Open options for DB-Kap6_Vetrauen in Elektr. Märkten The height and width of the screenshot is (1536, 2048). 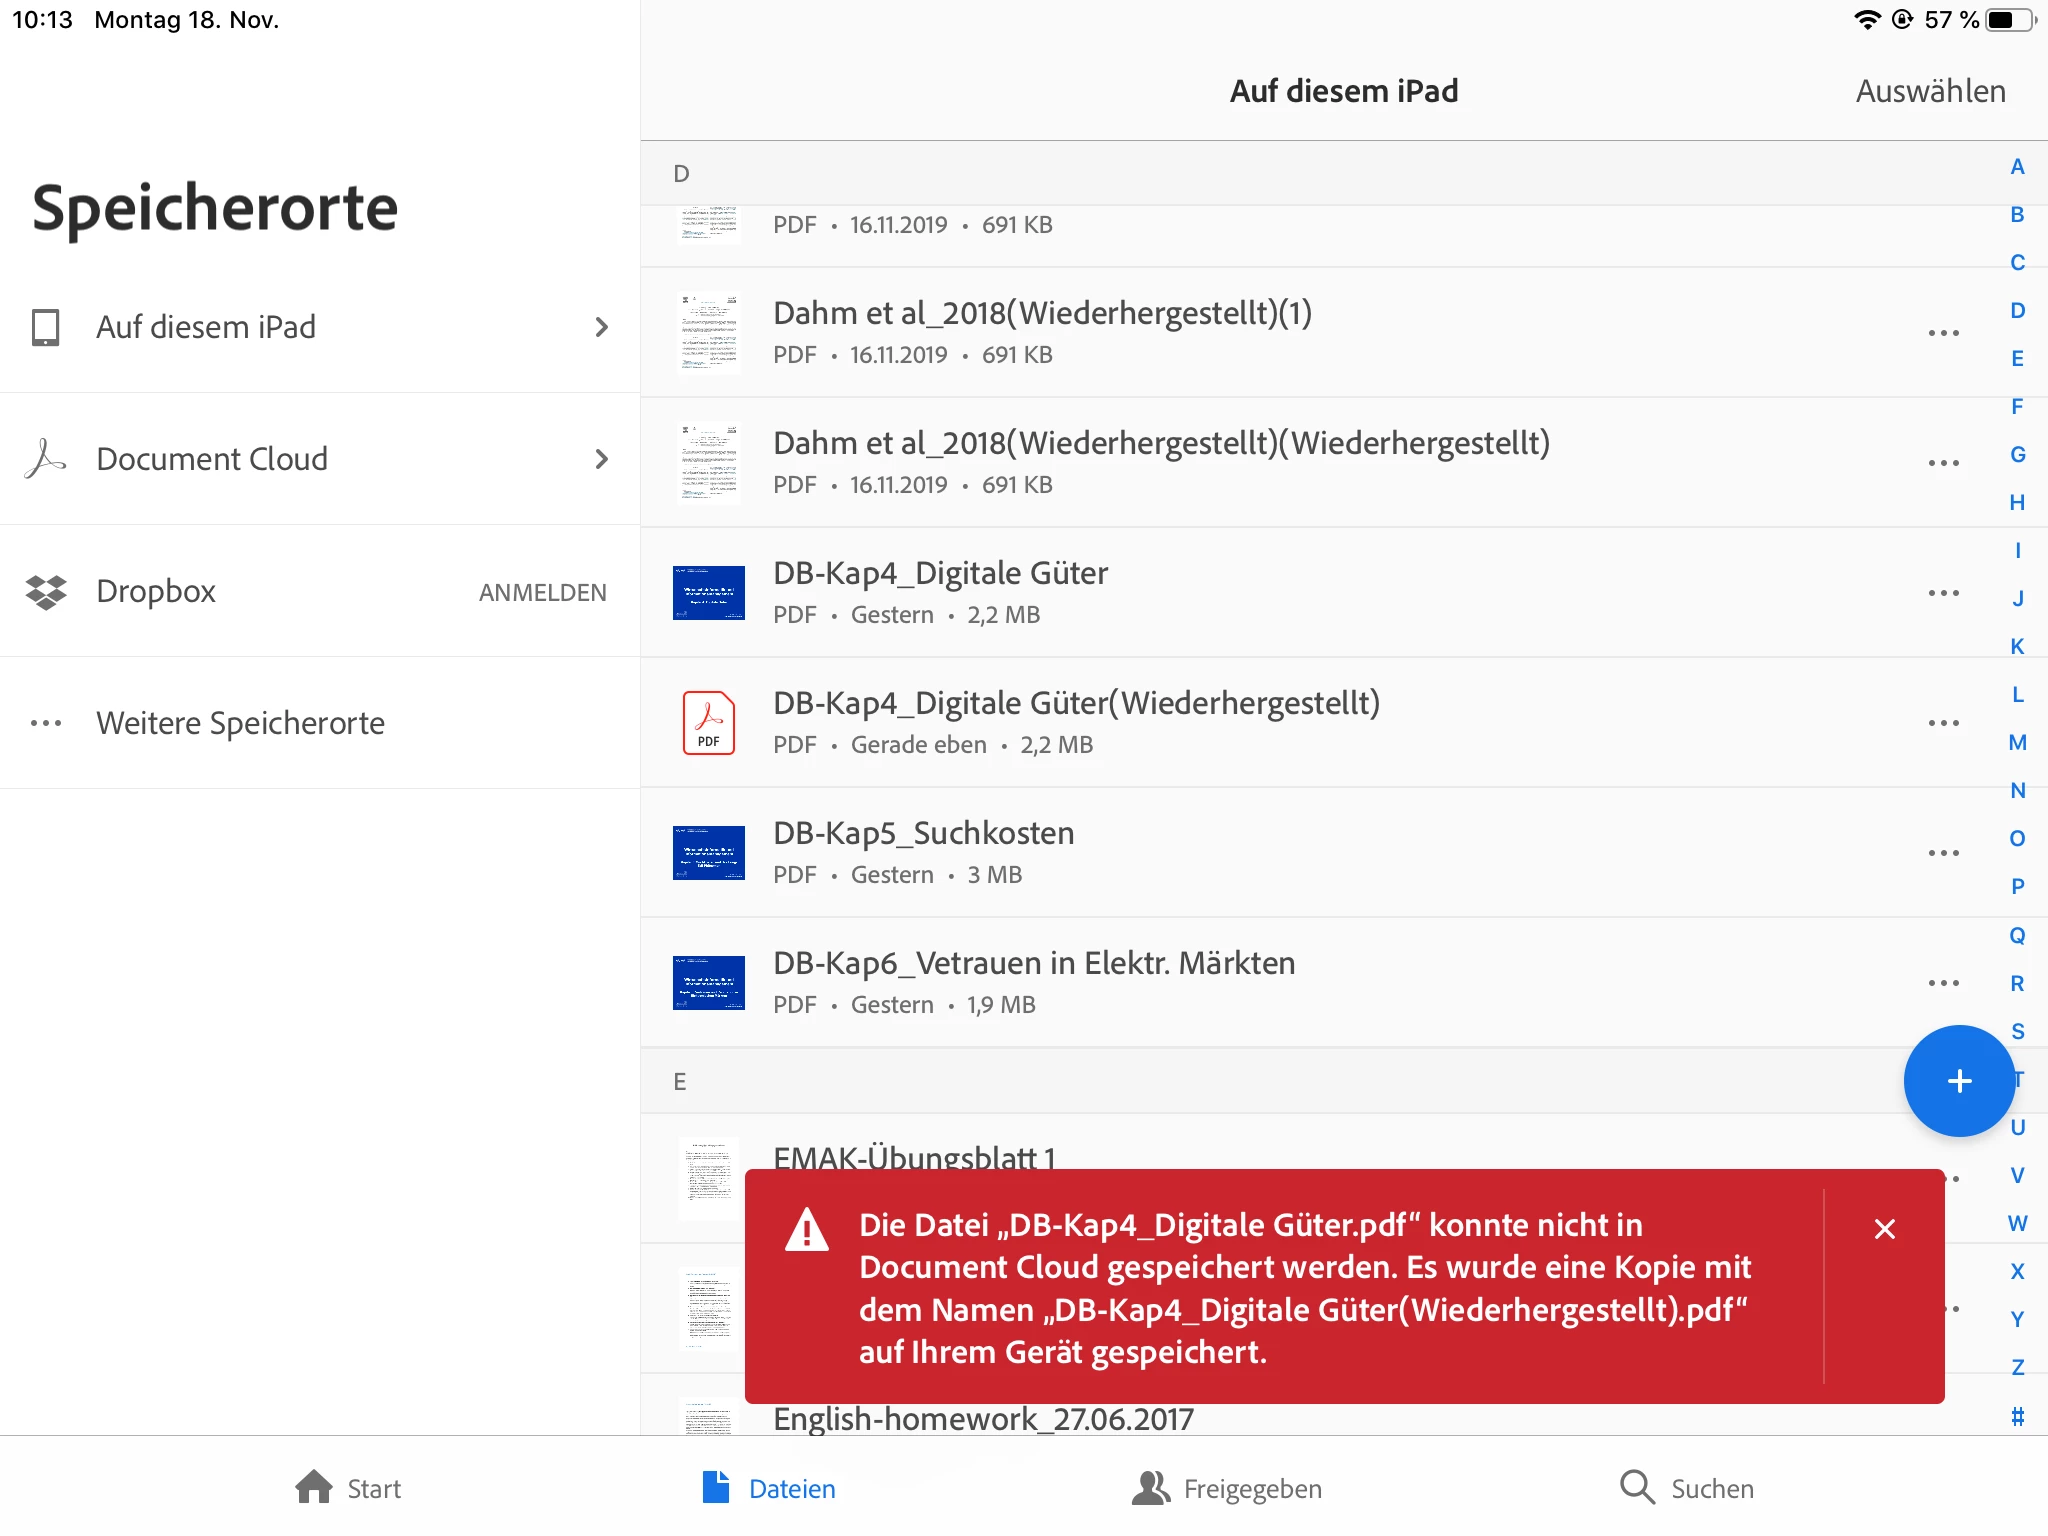pyautogui.click(x=1943, y=983)
